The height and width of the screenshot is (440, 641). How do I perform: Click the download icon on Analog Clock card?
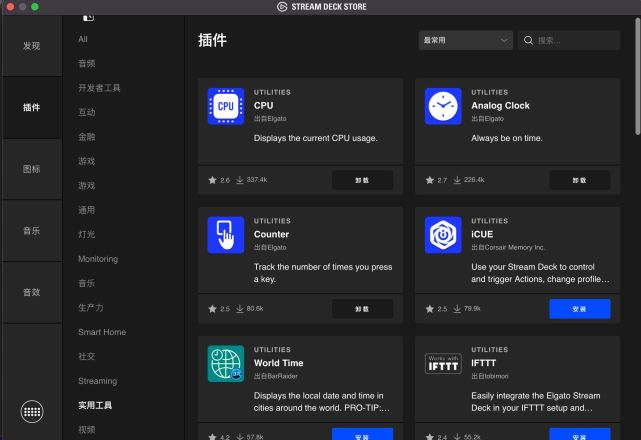[x=457, y=180]
